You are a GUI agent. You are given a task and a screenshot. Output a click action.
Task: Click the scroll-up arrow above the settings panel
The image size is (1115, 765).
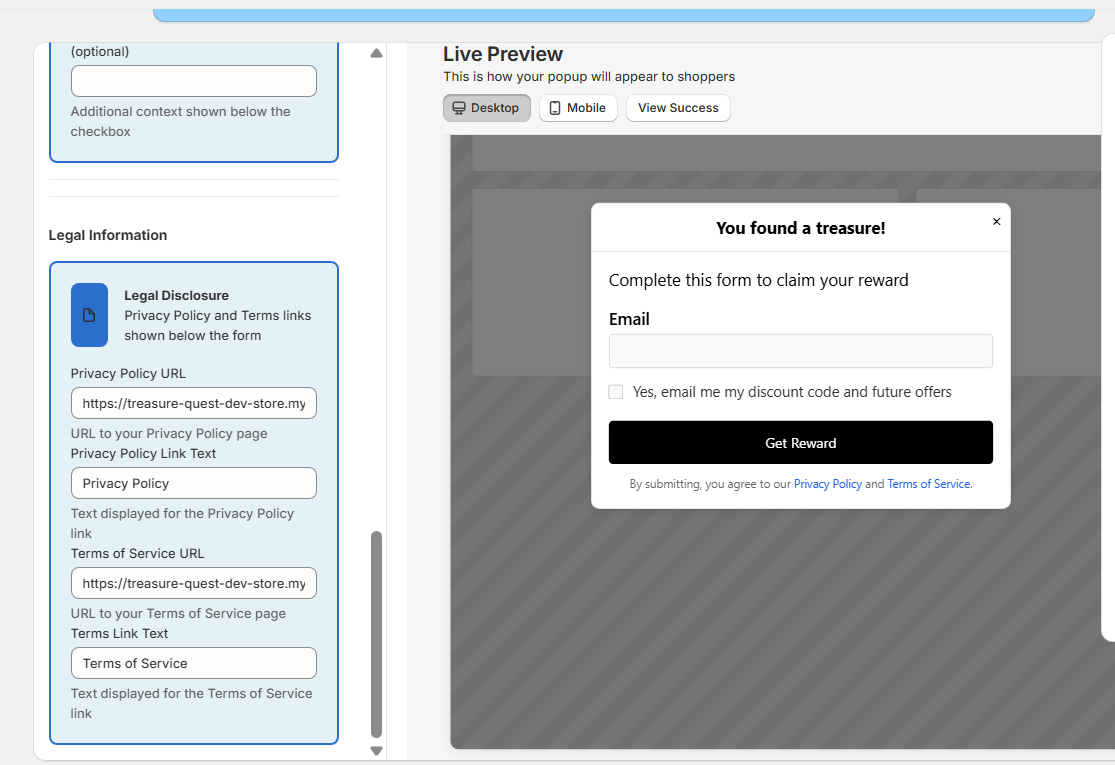click(376, 52)
